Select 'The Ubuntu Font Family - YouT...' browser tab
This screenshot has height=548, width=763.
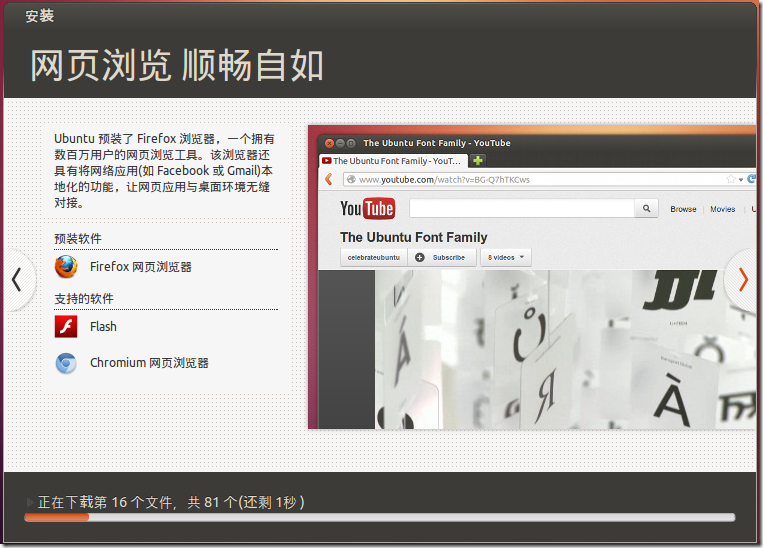(x=393, y=161)
